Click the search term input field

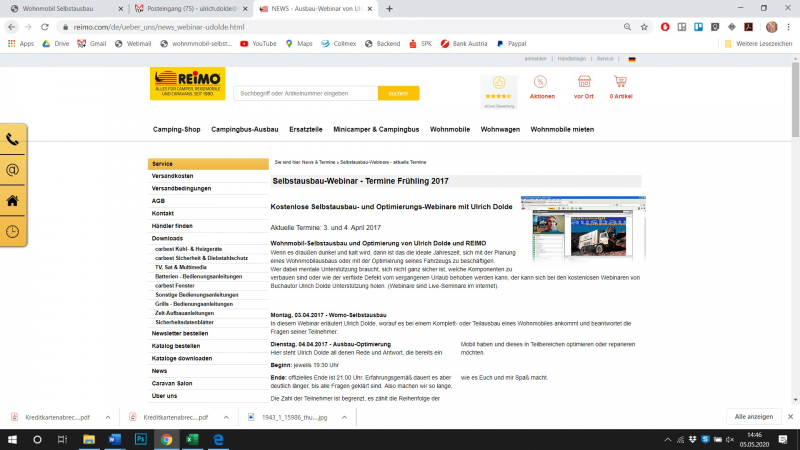point(306,93)
